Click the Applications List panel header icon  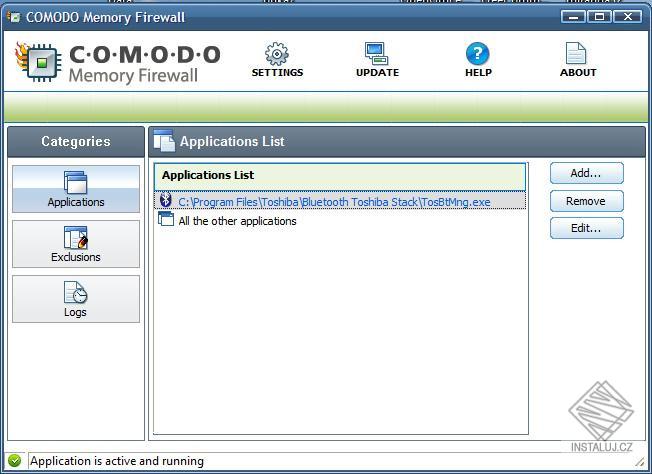pos(164,141)
